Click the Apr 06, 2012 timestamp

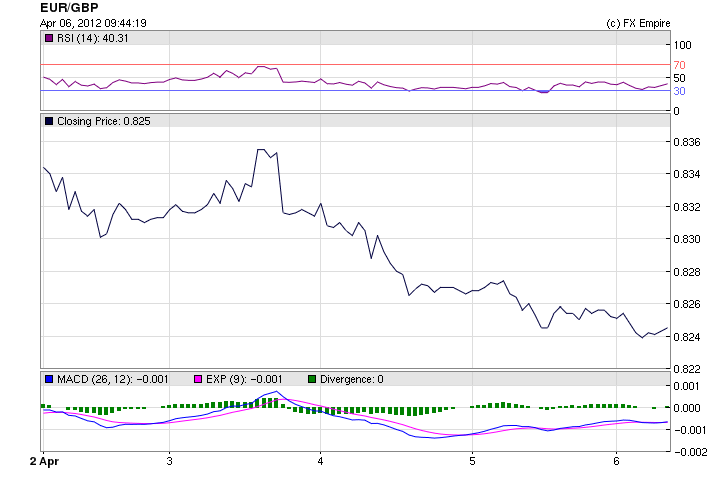point(94,22)
